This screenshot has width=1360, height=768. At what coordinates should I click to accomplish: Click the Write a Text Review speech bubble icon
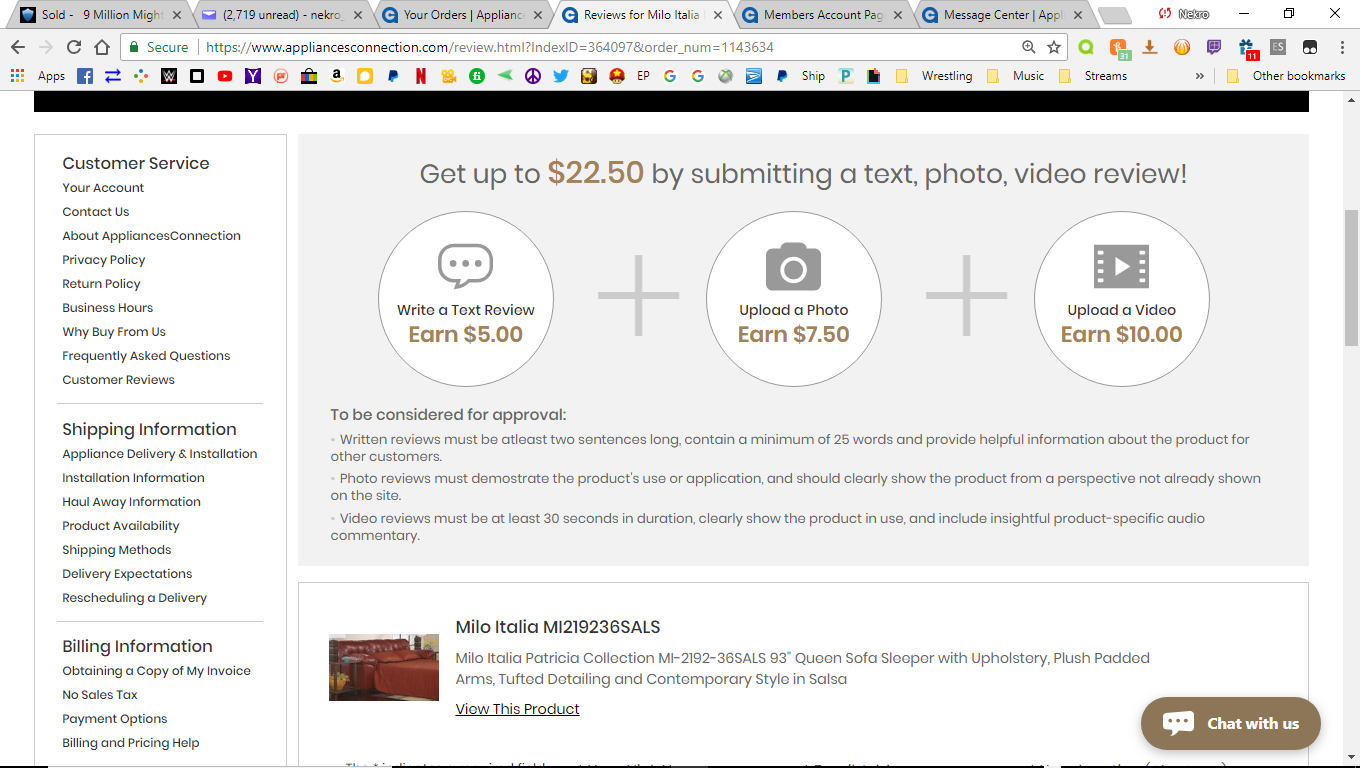(465, 267)
